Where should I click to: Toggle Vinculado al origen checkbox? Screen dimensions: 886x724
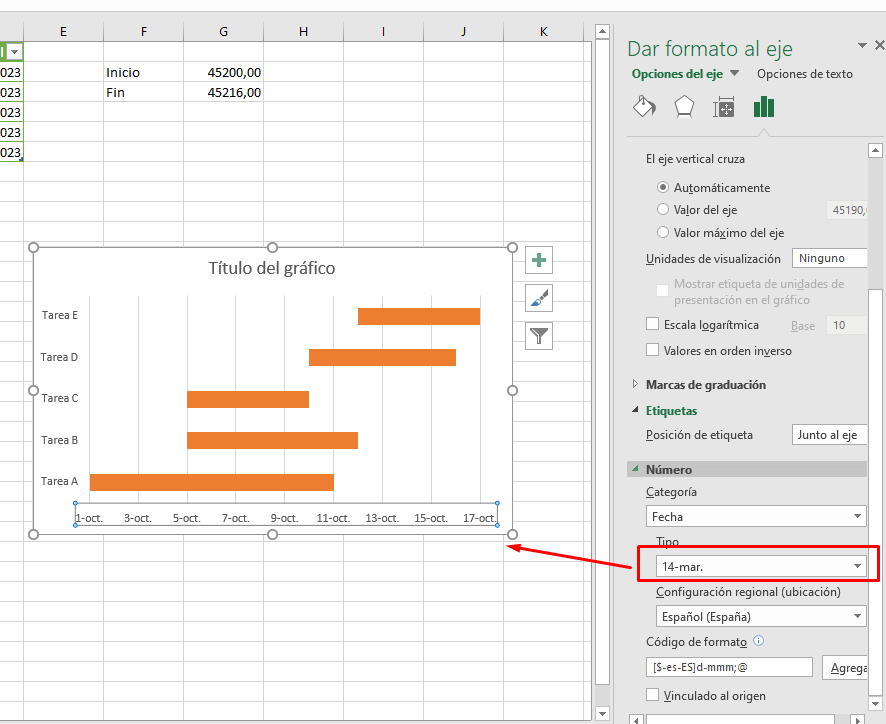[653, 695]
